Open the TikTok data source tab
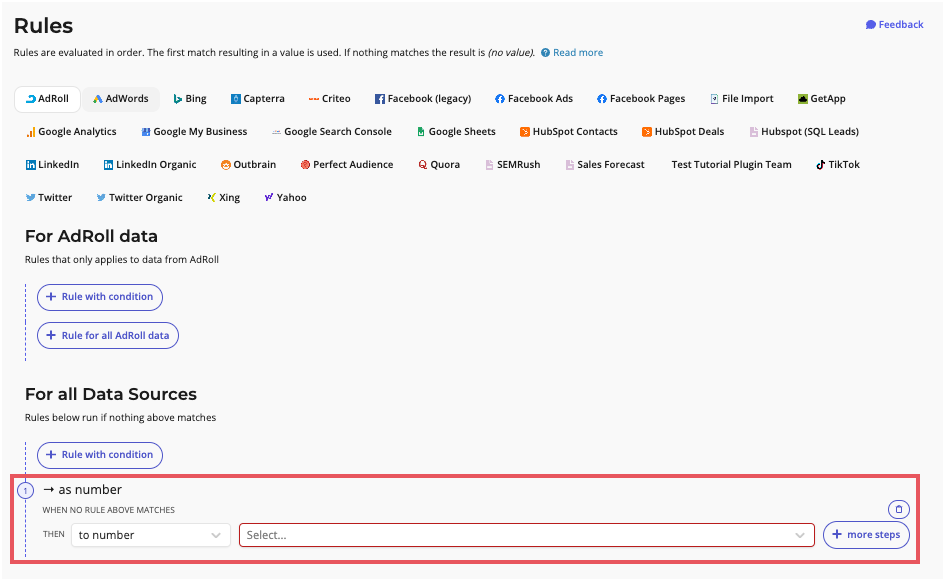945x580 pixels. (837, 165)
